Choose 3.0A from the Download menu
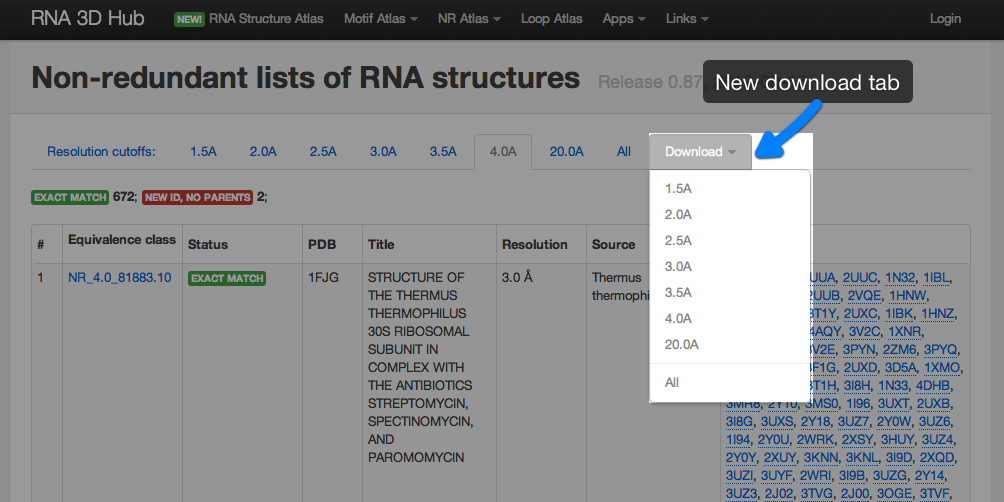Viewport: 1004px width, 502px height. coord(678,266)
